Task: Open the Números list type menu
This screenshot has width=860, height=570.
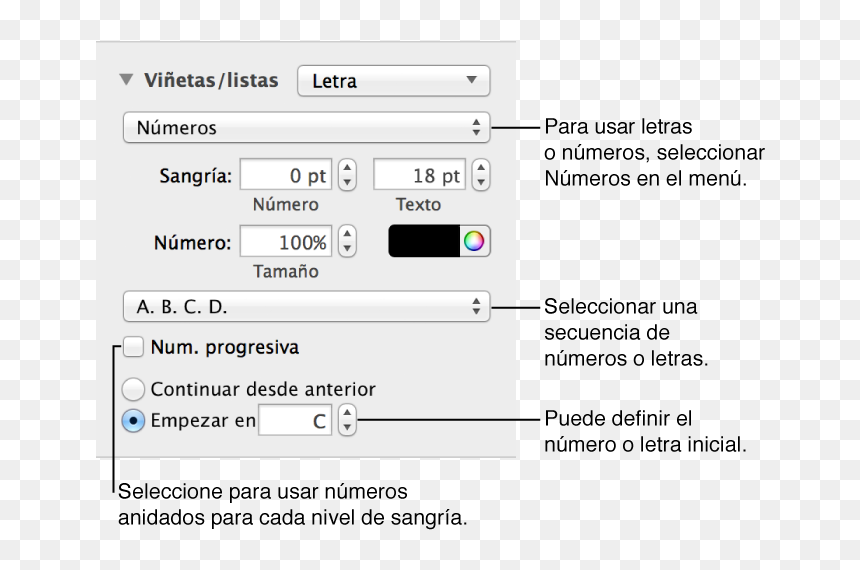Action: [306, 127]
